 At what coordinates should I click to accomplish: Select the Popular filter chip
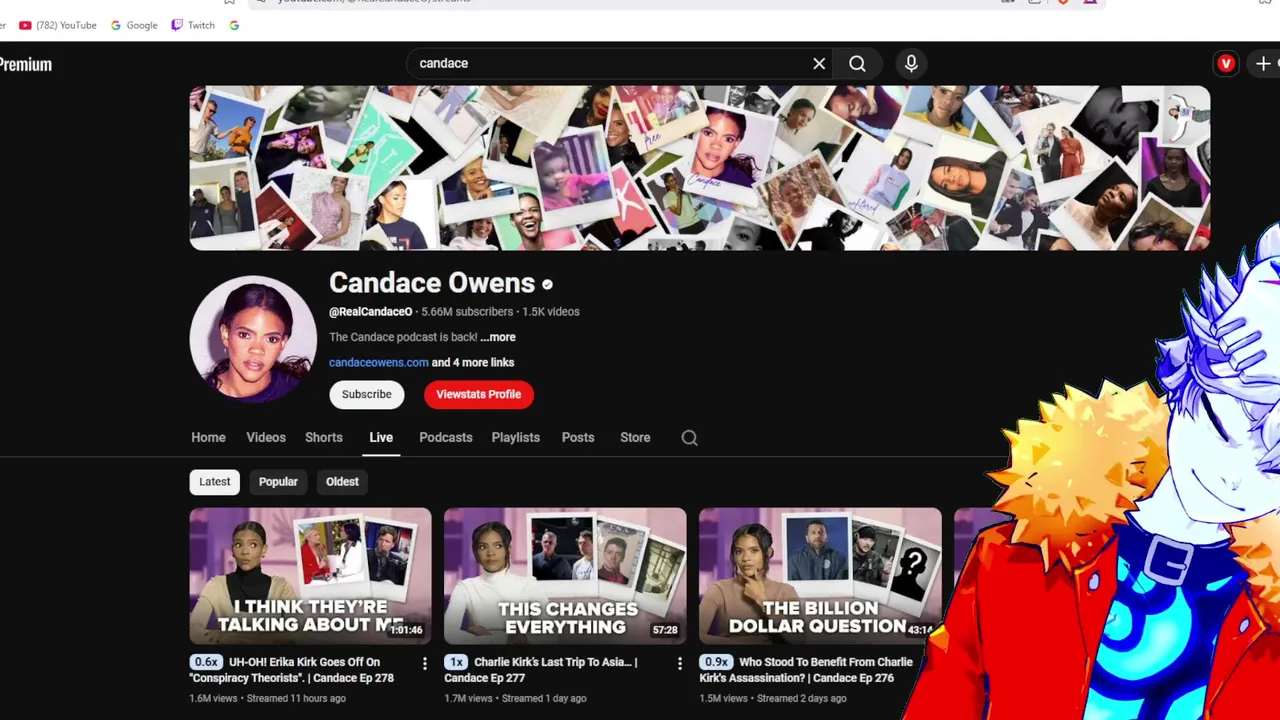278,481
